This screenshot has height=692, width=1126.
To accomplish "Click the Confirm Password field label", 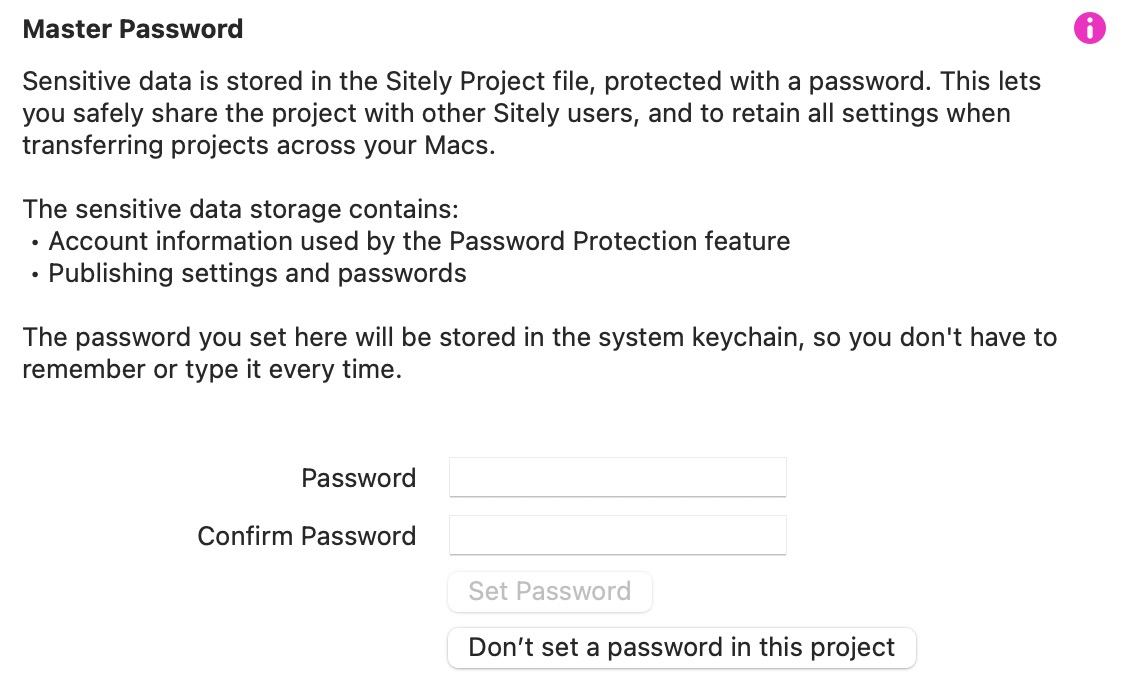I will point(307,536).
